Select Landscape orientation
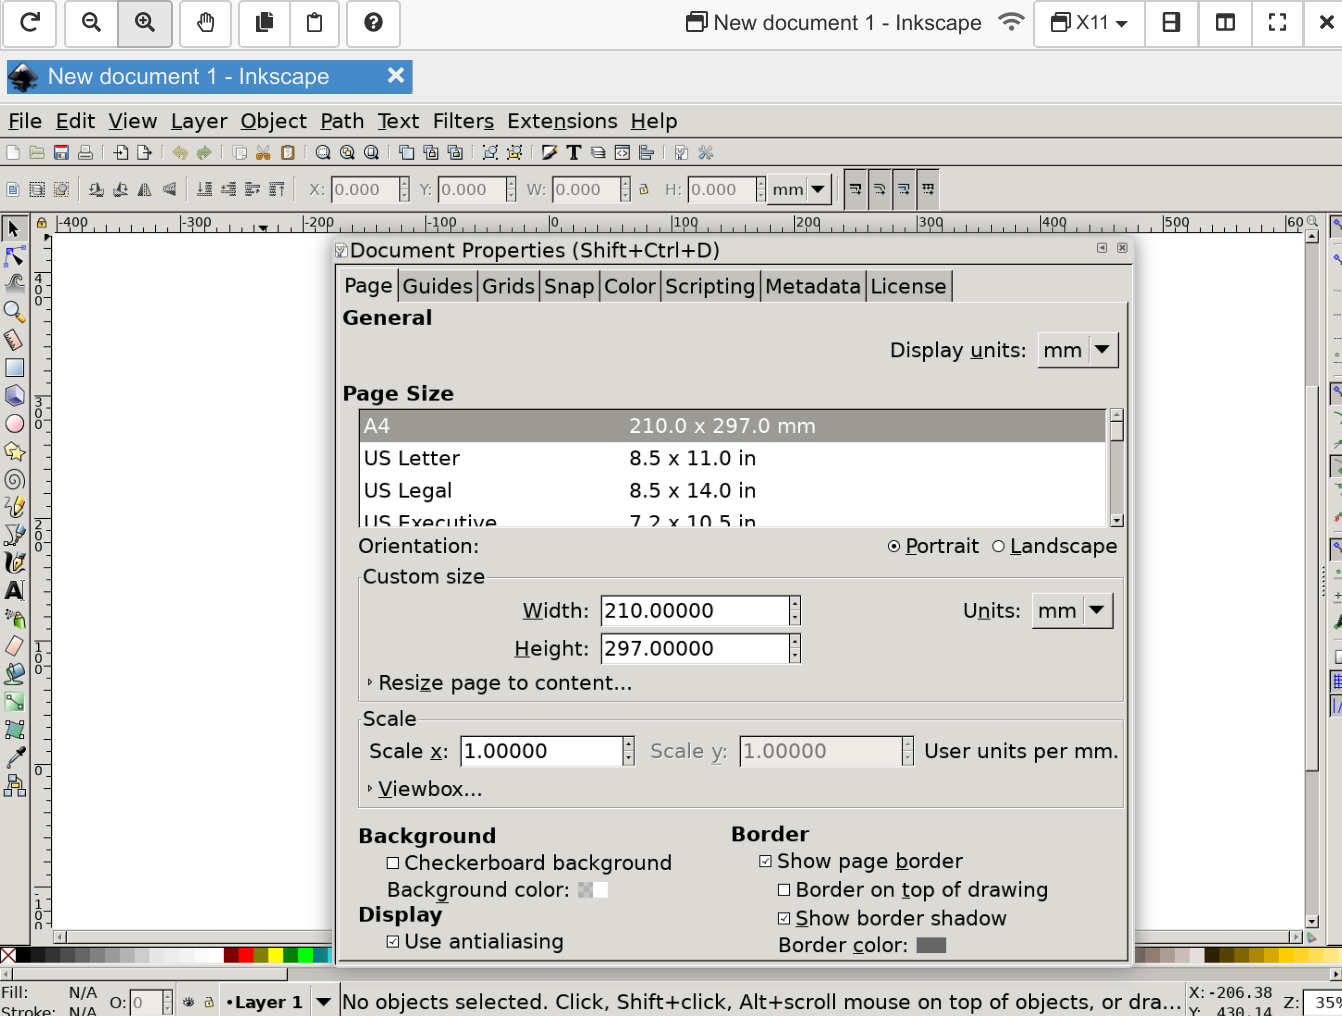This screenshot has height=1016, width=1342. (998, 546)
